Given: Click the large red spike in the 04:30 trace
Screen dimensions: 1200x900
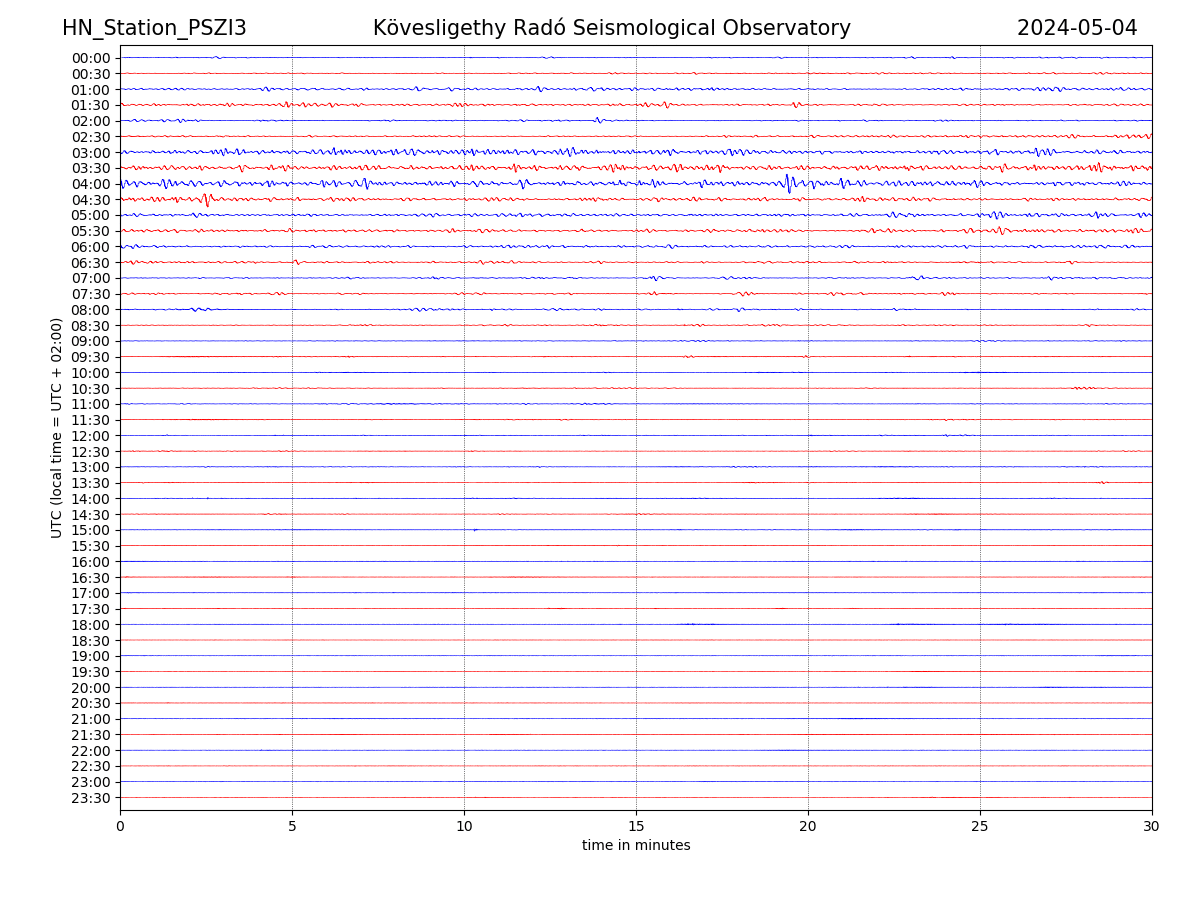Looking at the screenshot, I should (x=207, y=200).
